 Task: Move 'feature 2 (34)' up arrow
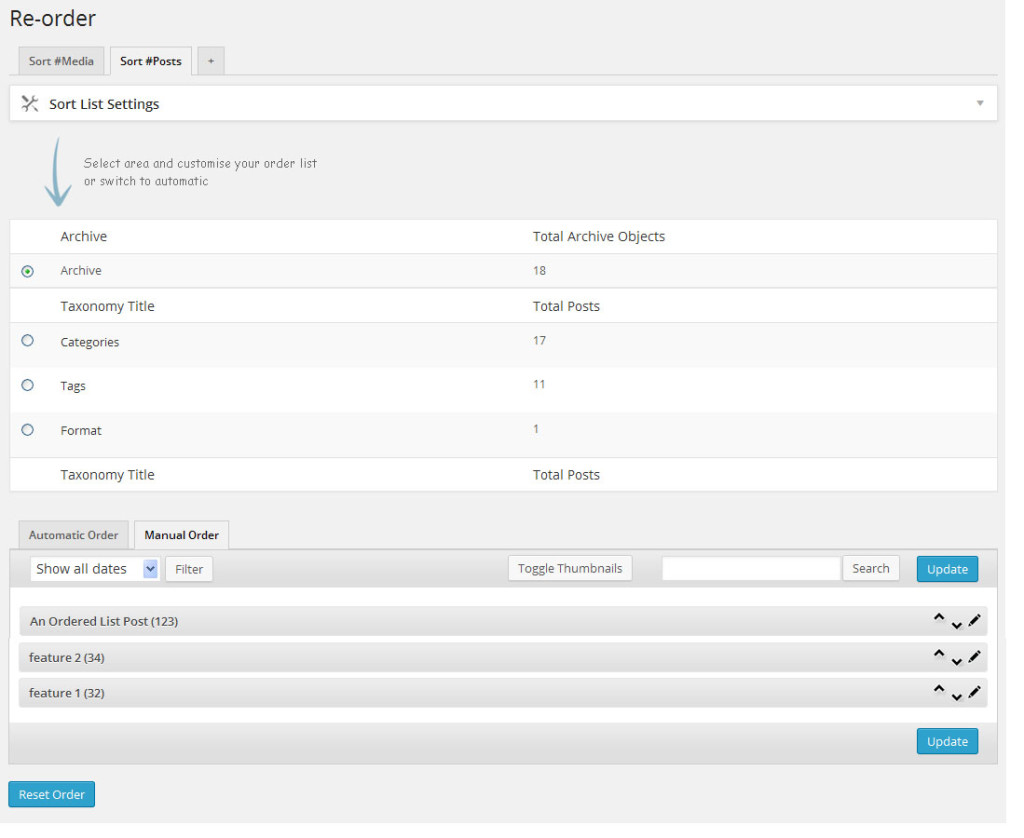point(955,664)
